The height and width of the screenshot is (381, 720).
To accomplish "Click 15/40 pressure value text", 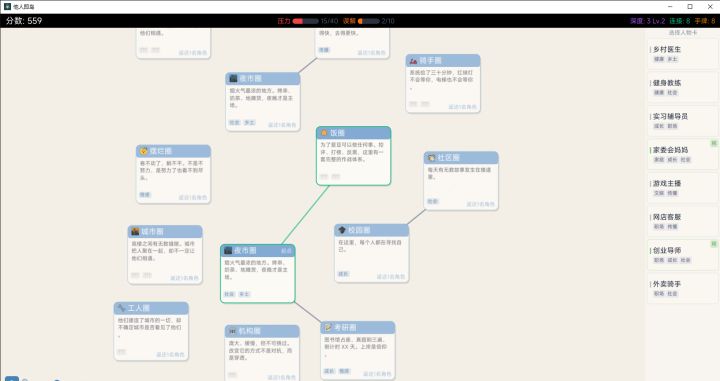I will point(329,21).
